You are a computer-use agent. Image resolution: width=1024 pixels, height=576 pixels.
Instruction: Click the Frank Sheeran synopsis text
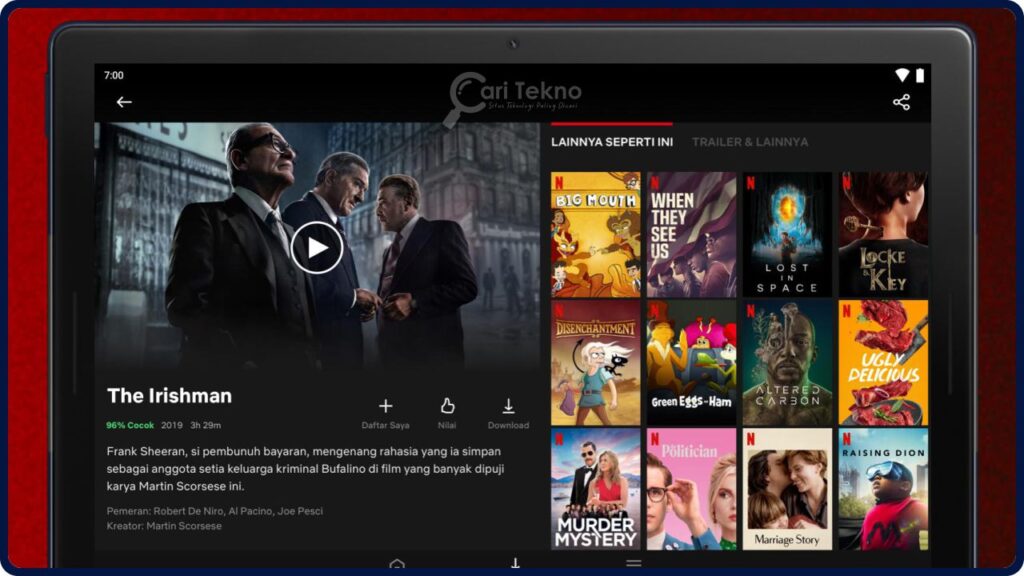pos(305,468)
